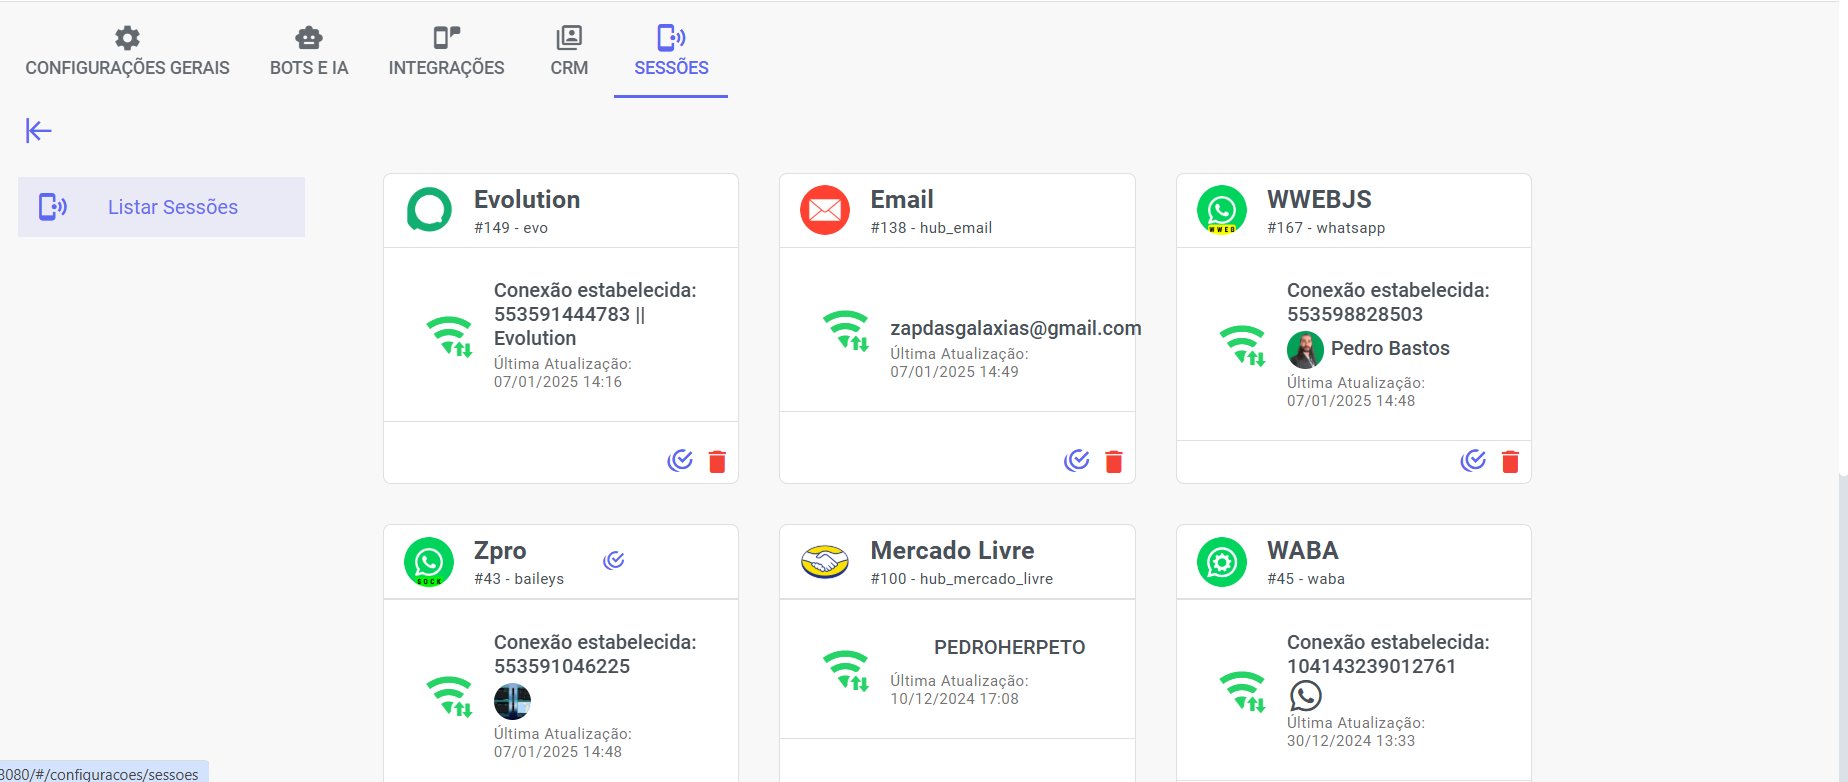Delete the Evolution session with trash icon
This screenshot has height=782, width=1848.
coord(717,461)
